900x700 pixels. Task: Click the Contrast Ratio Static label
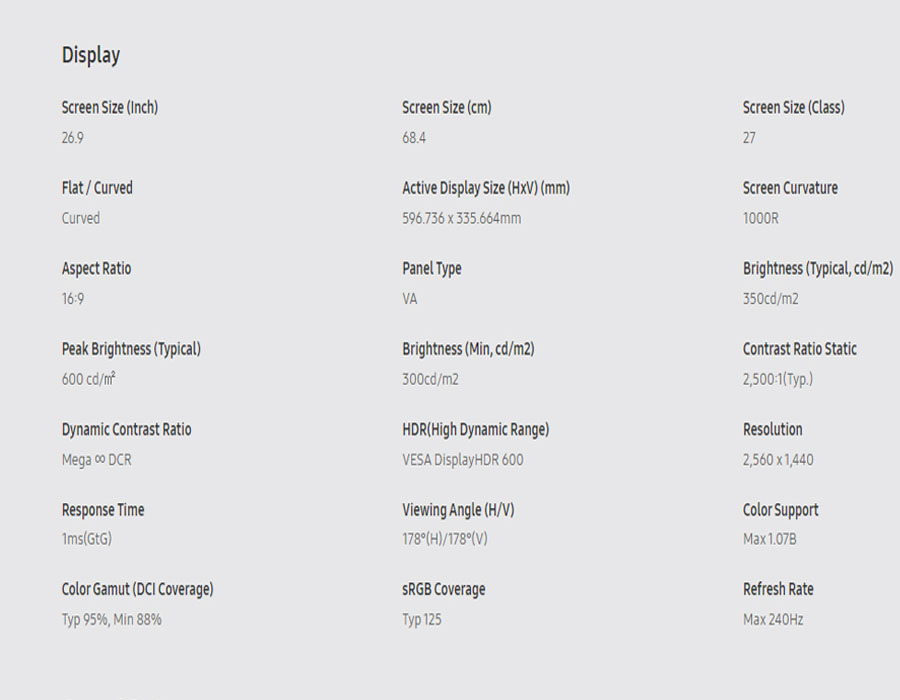[x=799, y=349]
